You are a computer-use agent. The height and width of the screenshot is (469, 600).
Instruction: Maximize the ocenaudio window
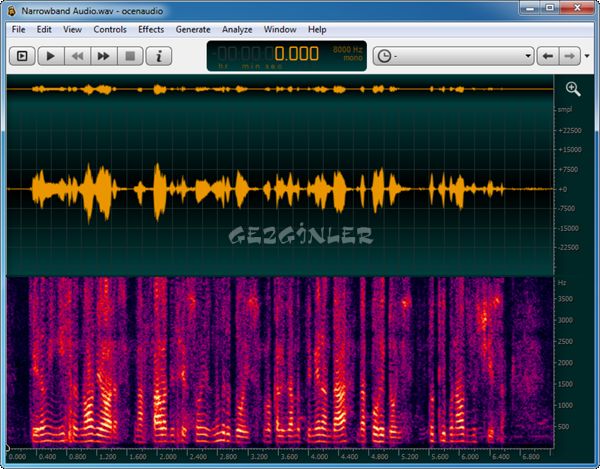(x=550, y=8)
